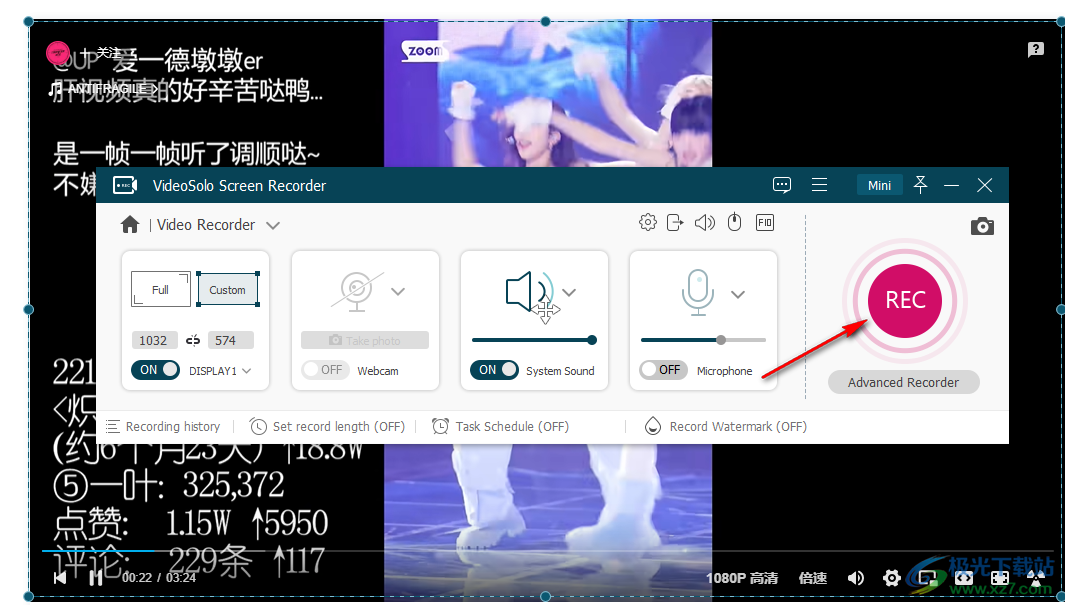This screenshot has width=1065, height=605.
Task: Toggle the aspect ratio lock link icon
Action: point(193,340)
